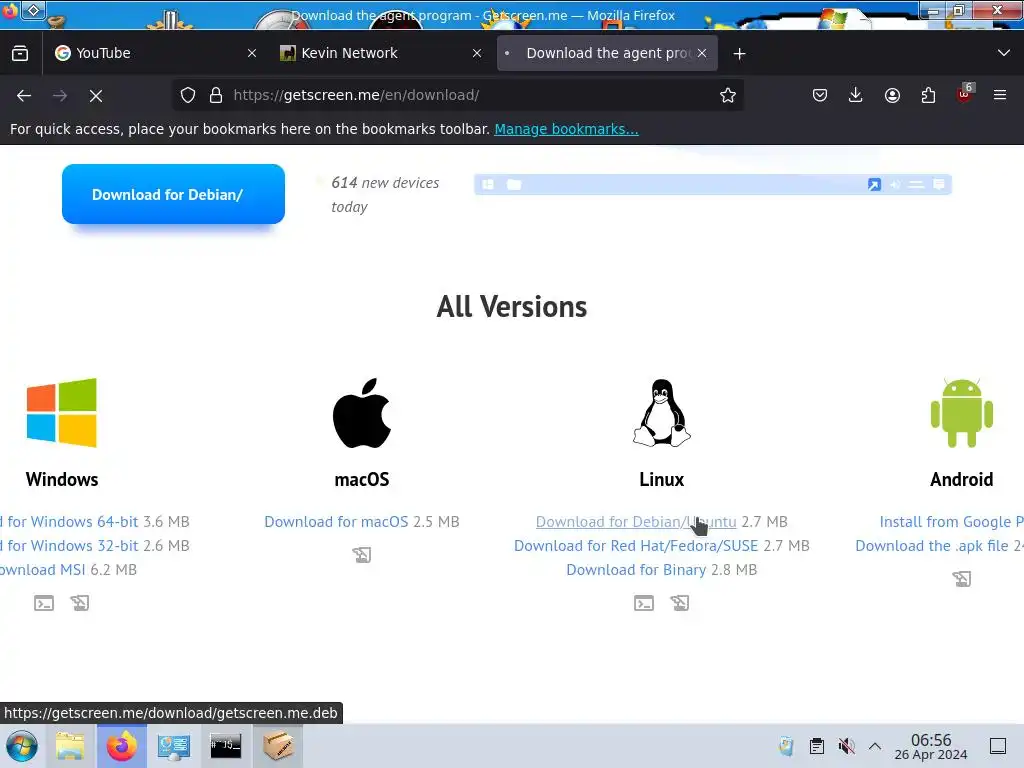Select the Download the agent program tab
Image resolution: width=1024 pixels, height=768 pixels.
(x=607, y=53)
